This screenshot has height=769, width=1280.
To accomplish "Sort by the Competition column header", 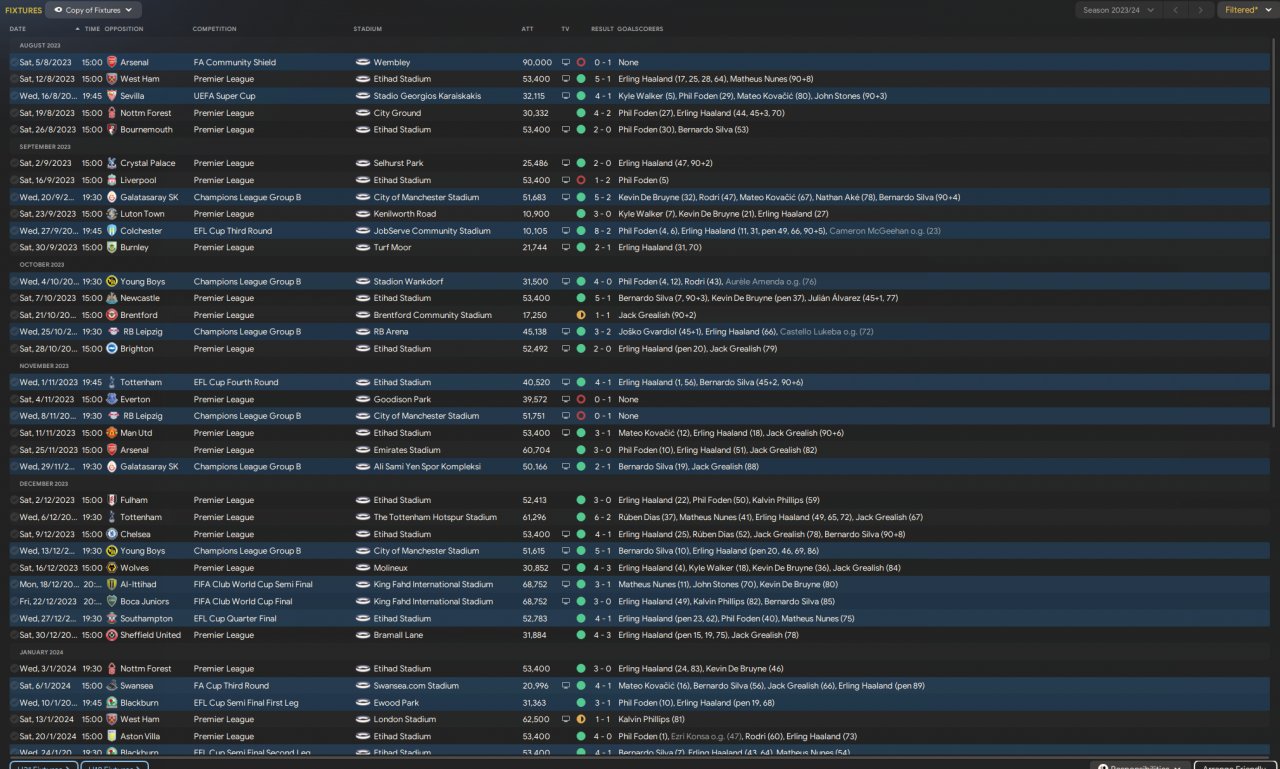I will (x=214, y=29).
